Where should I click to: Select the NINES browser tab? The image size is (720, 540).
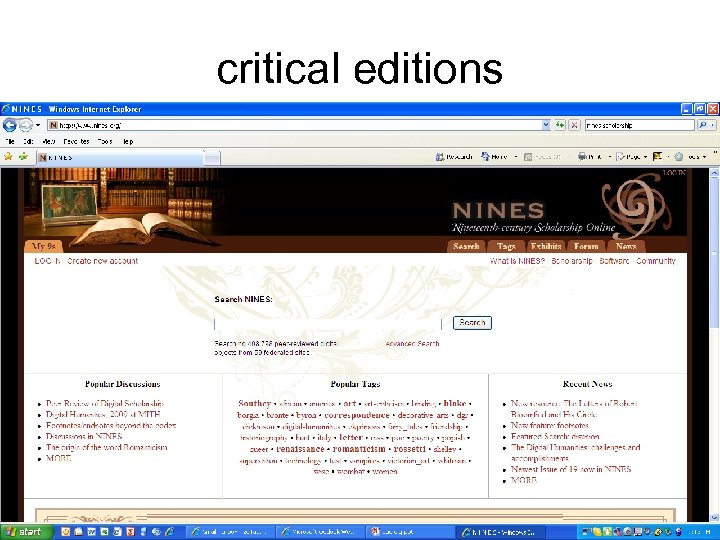tap(119, 158)
